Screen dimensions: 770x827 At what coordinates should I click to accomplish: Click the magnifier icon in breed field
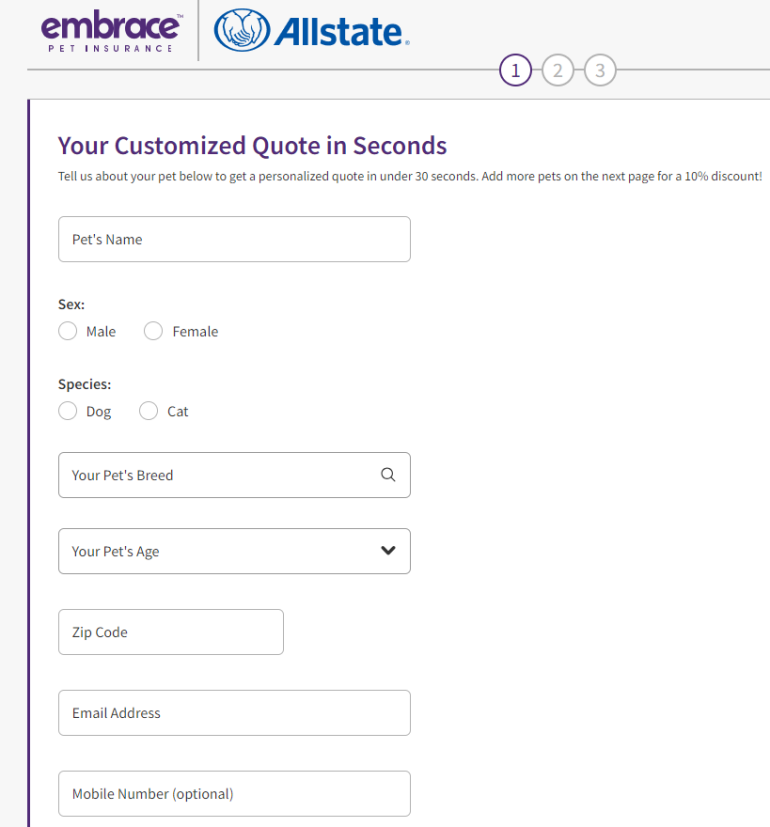click(x=388, y=475)
